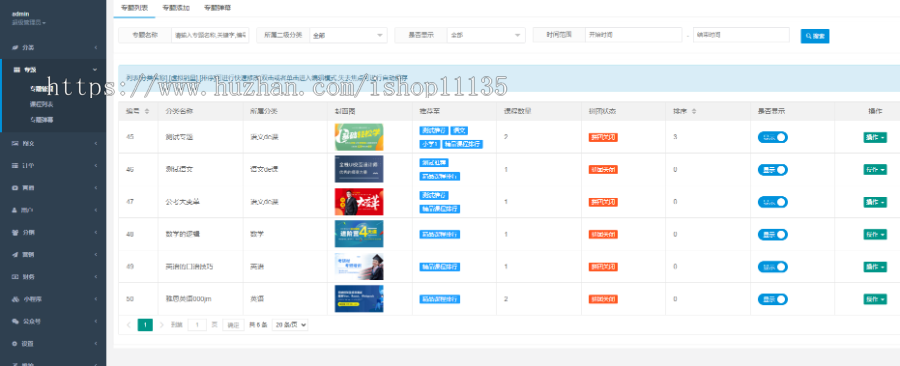Click the camera icon below 订单 in the sidebar
This screenshot has width=900, height=366.
15,188
